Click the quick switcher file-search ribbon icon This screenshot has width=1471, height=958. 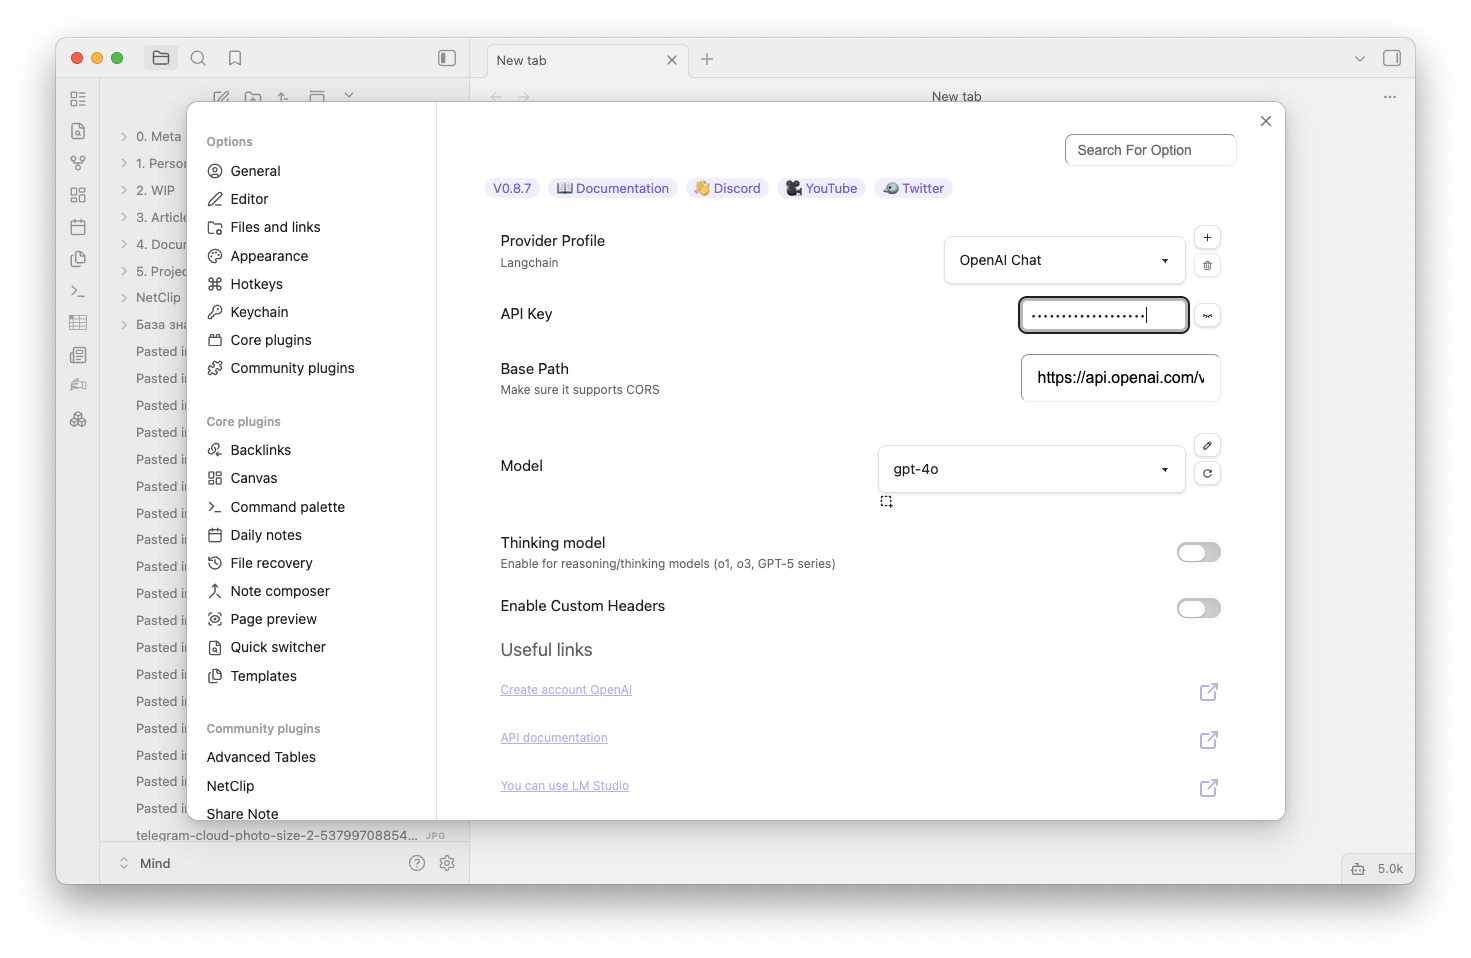click(78, 131)
